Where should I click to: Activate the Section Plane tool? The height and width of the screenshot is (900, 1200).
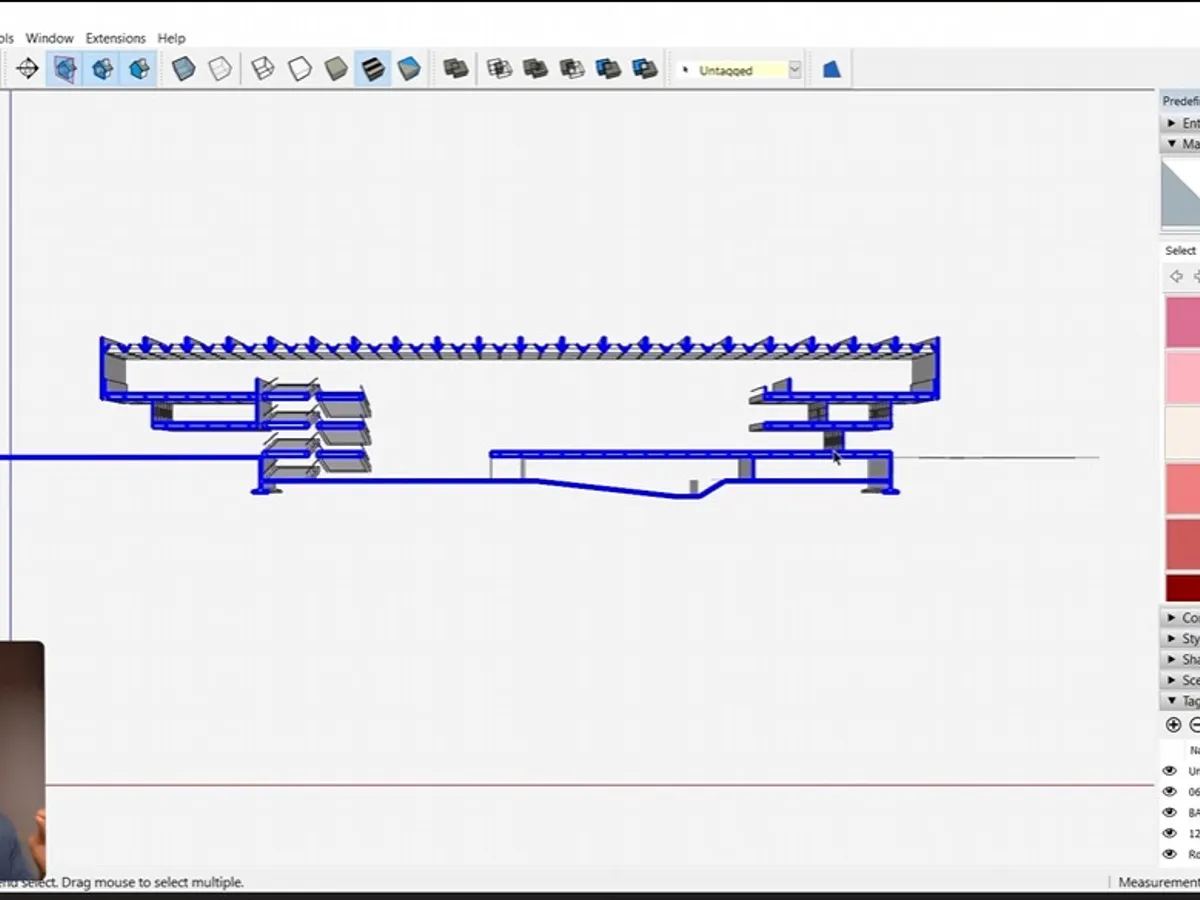(28, 68)
